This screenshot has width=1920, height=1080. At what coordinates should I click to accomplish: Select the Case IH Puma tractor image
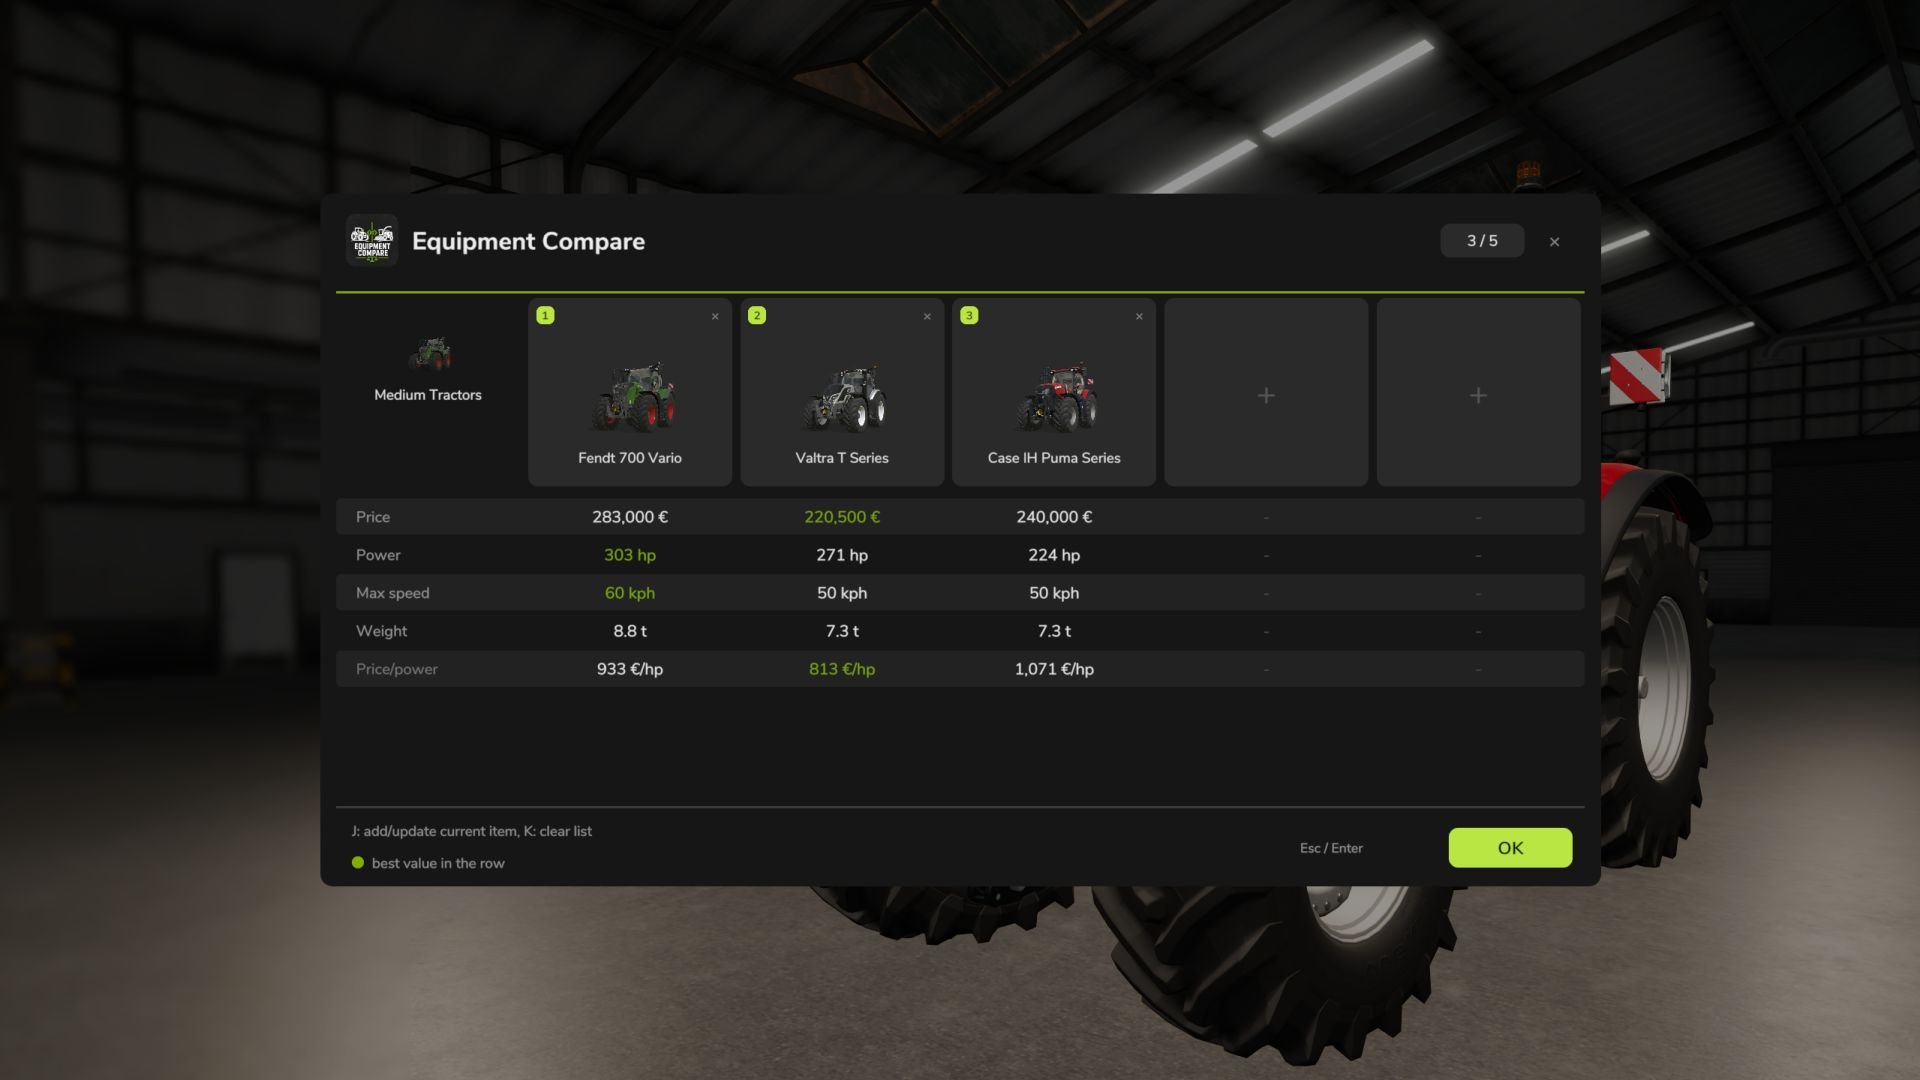coord(1056,397)
